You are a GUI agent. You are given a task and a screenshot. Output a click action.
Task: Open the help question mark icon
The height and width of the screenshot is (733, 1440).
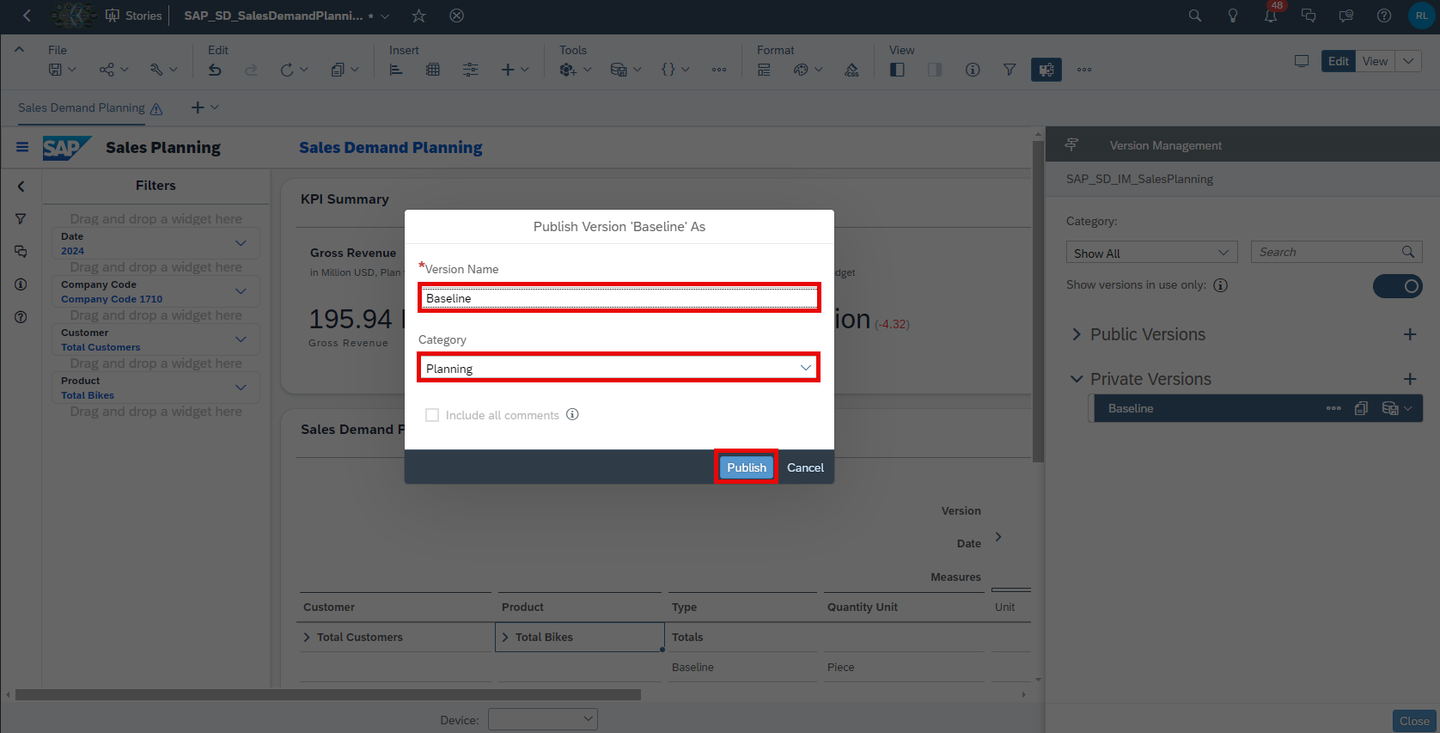tap(1384, 16)
